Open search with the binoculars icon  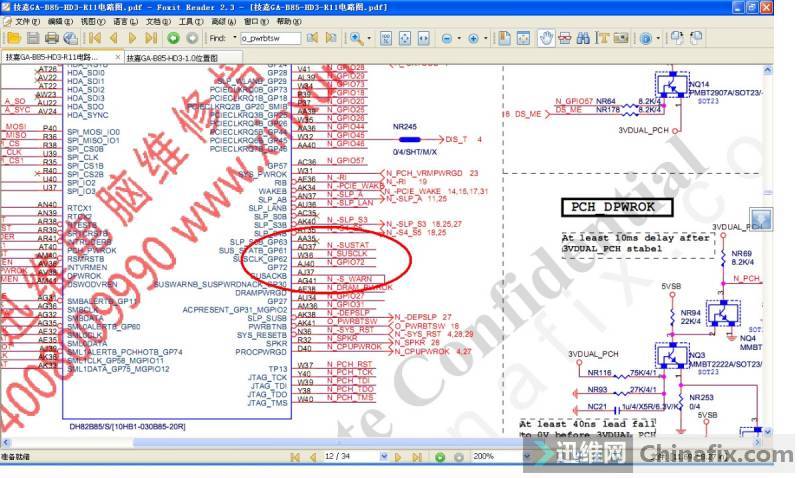(583, 38)
